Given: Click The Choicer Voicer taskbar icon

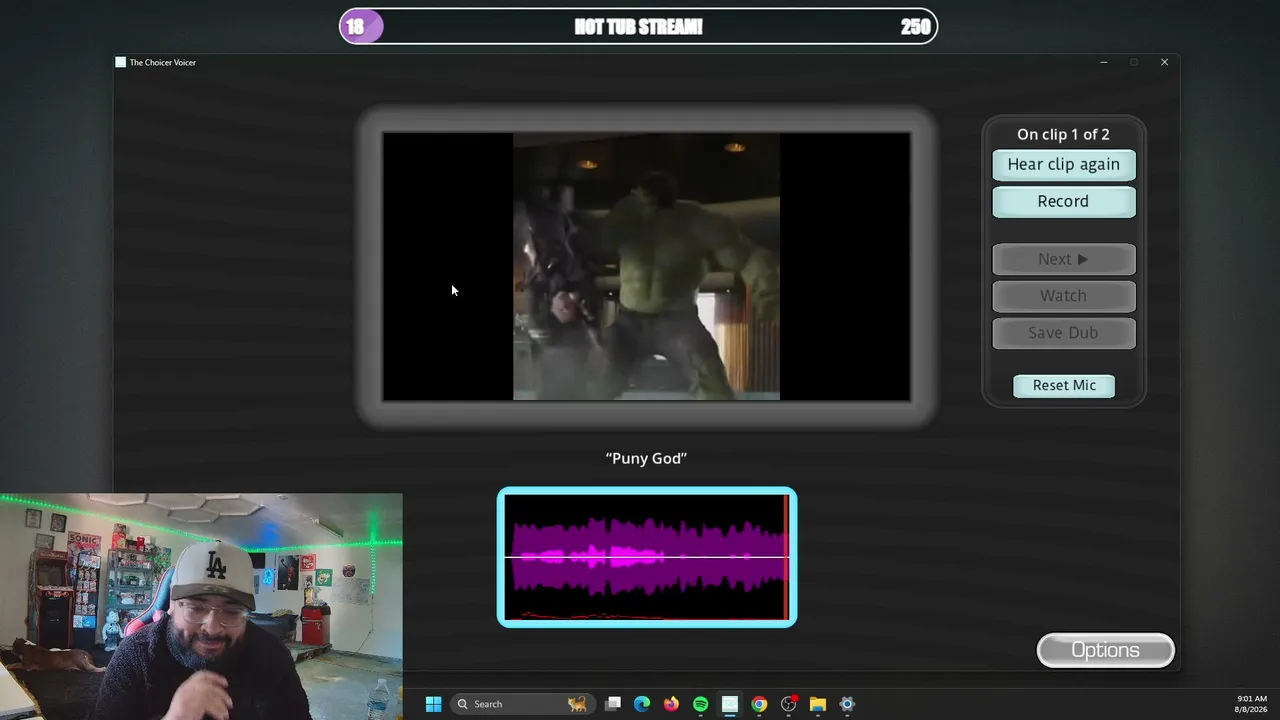Looking at the screenshot, I should click(x=730, y=704).
